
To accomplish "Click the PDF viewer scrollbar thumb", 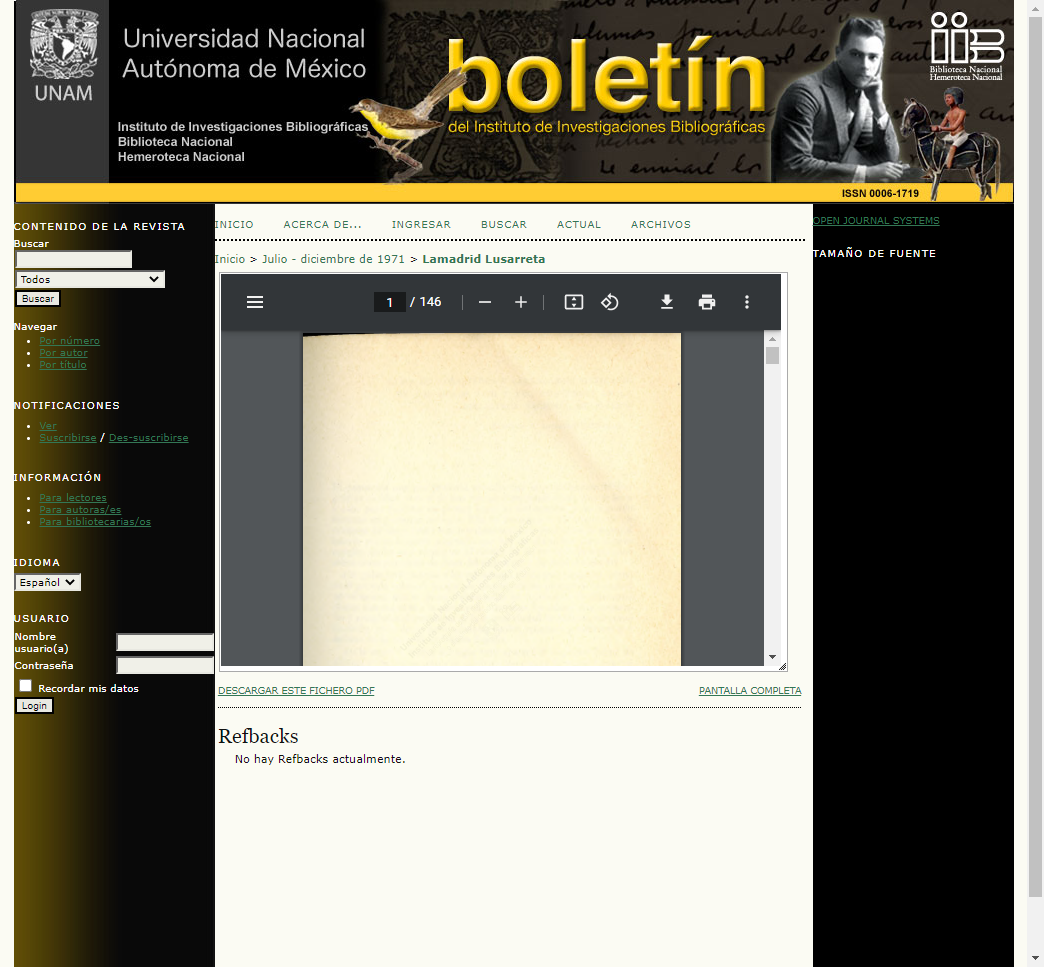I will 772,356.
